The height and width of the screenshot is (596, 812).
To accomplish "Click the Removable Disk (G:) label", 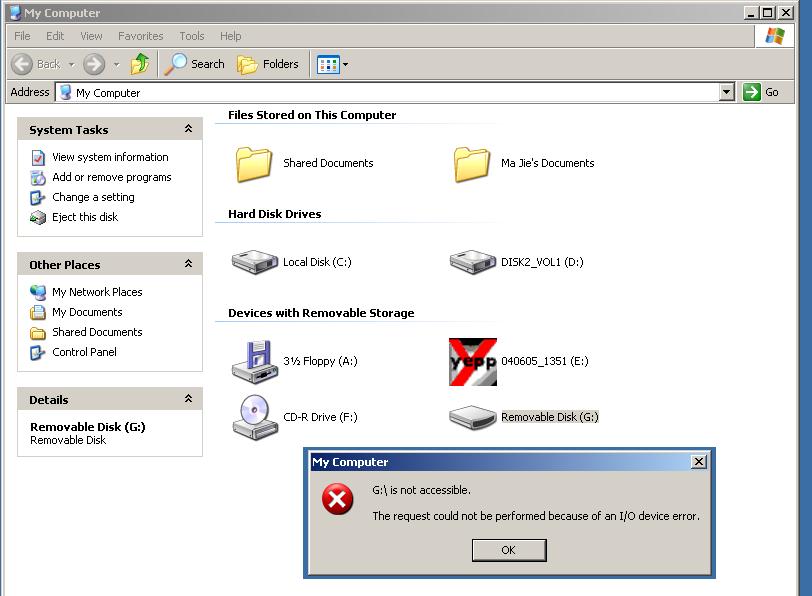I will tap(549, 417).
